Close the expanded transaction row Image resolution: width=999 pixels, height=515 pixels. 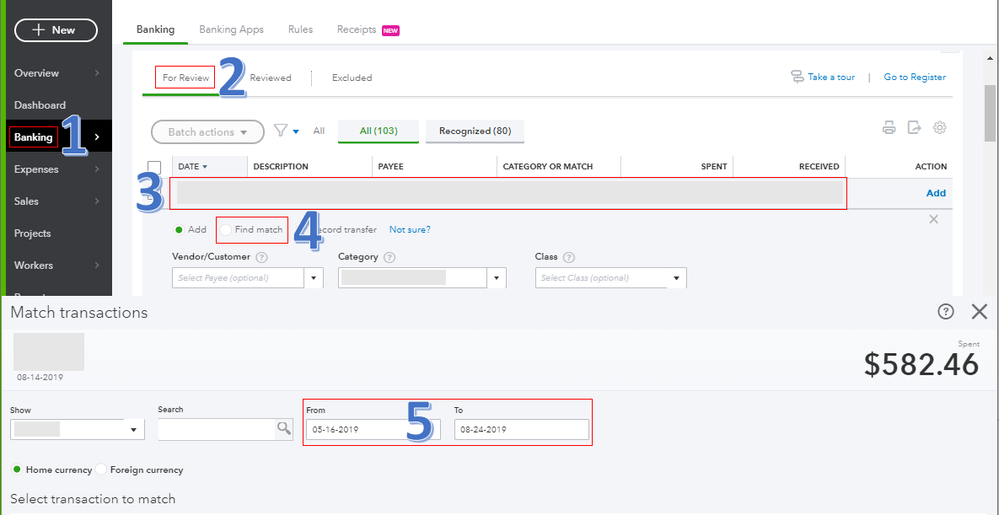point(933,219)
